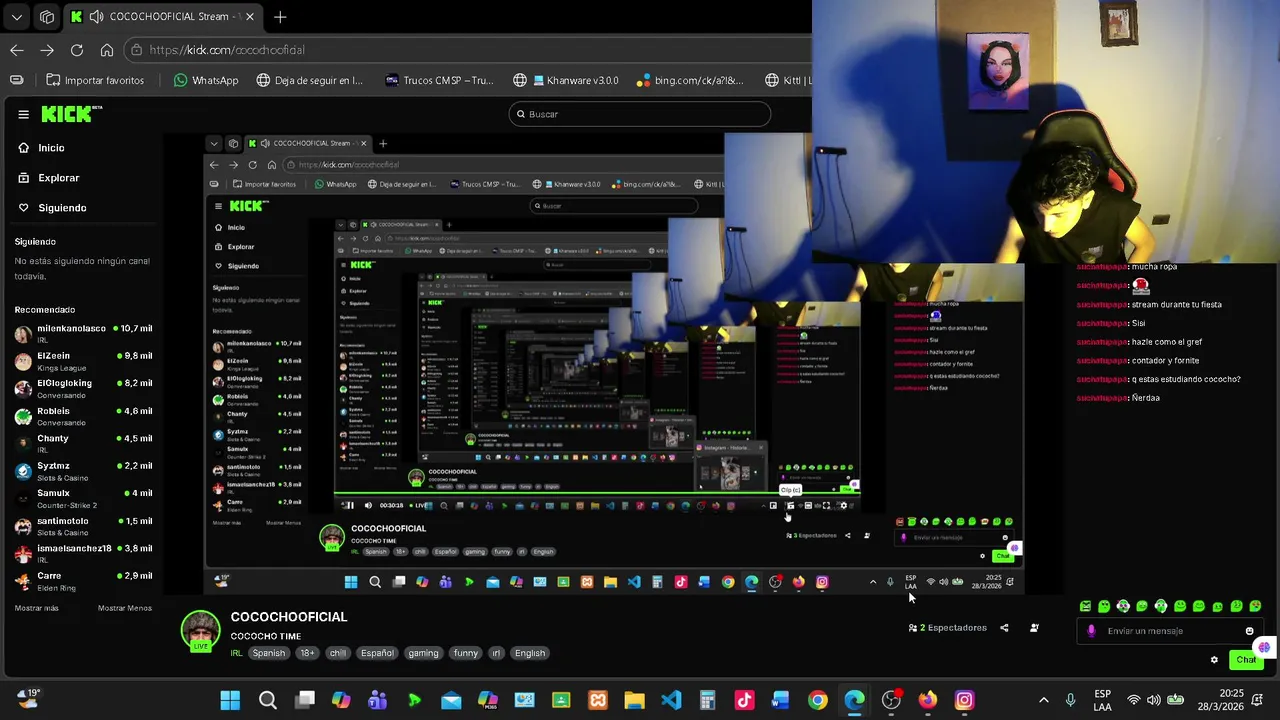Open the ESP LAA language switcher
Viewport: 1280px width, 720px height.
coord(1102,700)
